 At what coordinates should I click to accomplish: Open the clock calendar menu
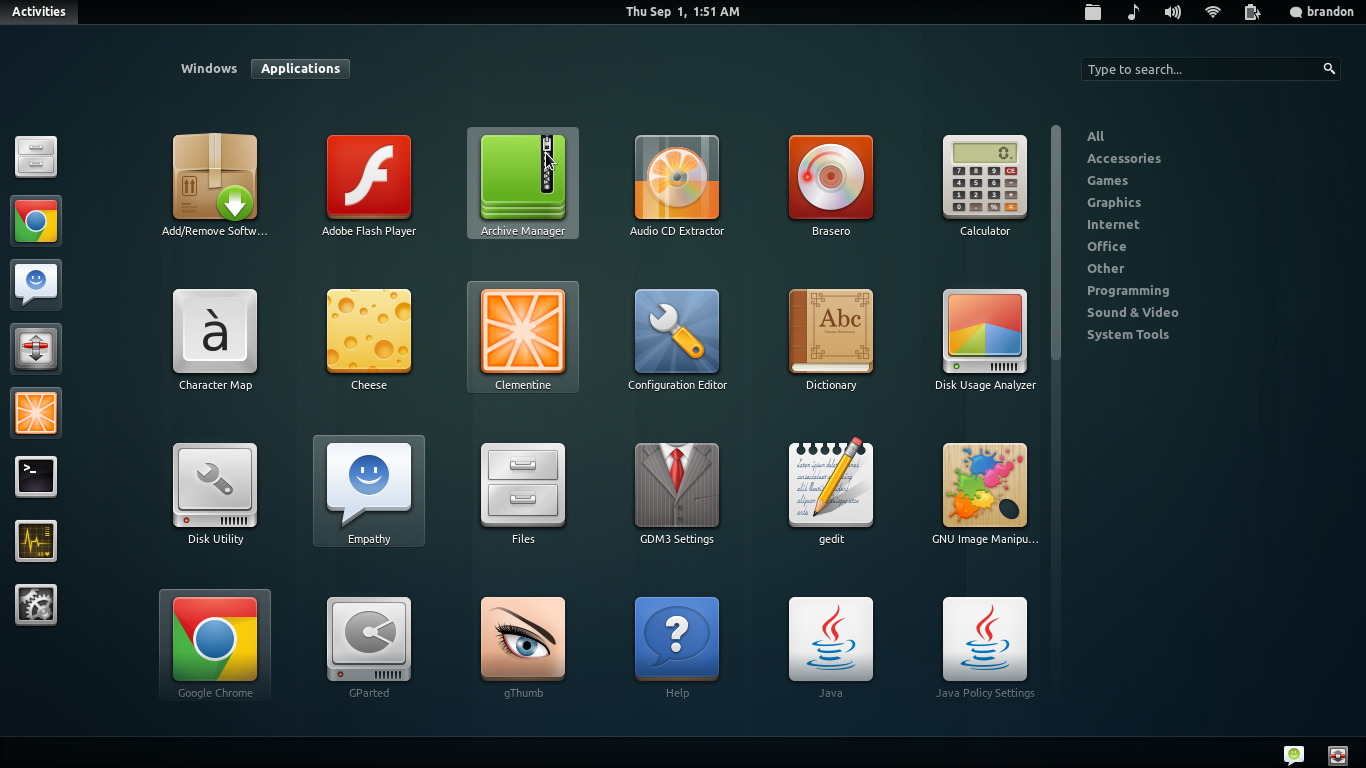(x=683, y=12)
